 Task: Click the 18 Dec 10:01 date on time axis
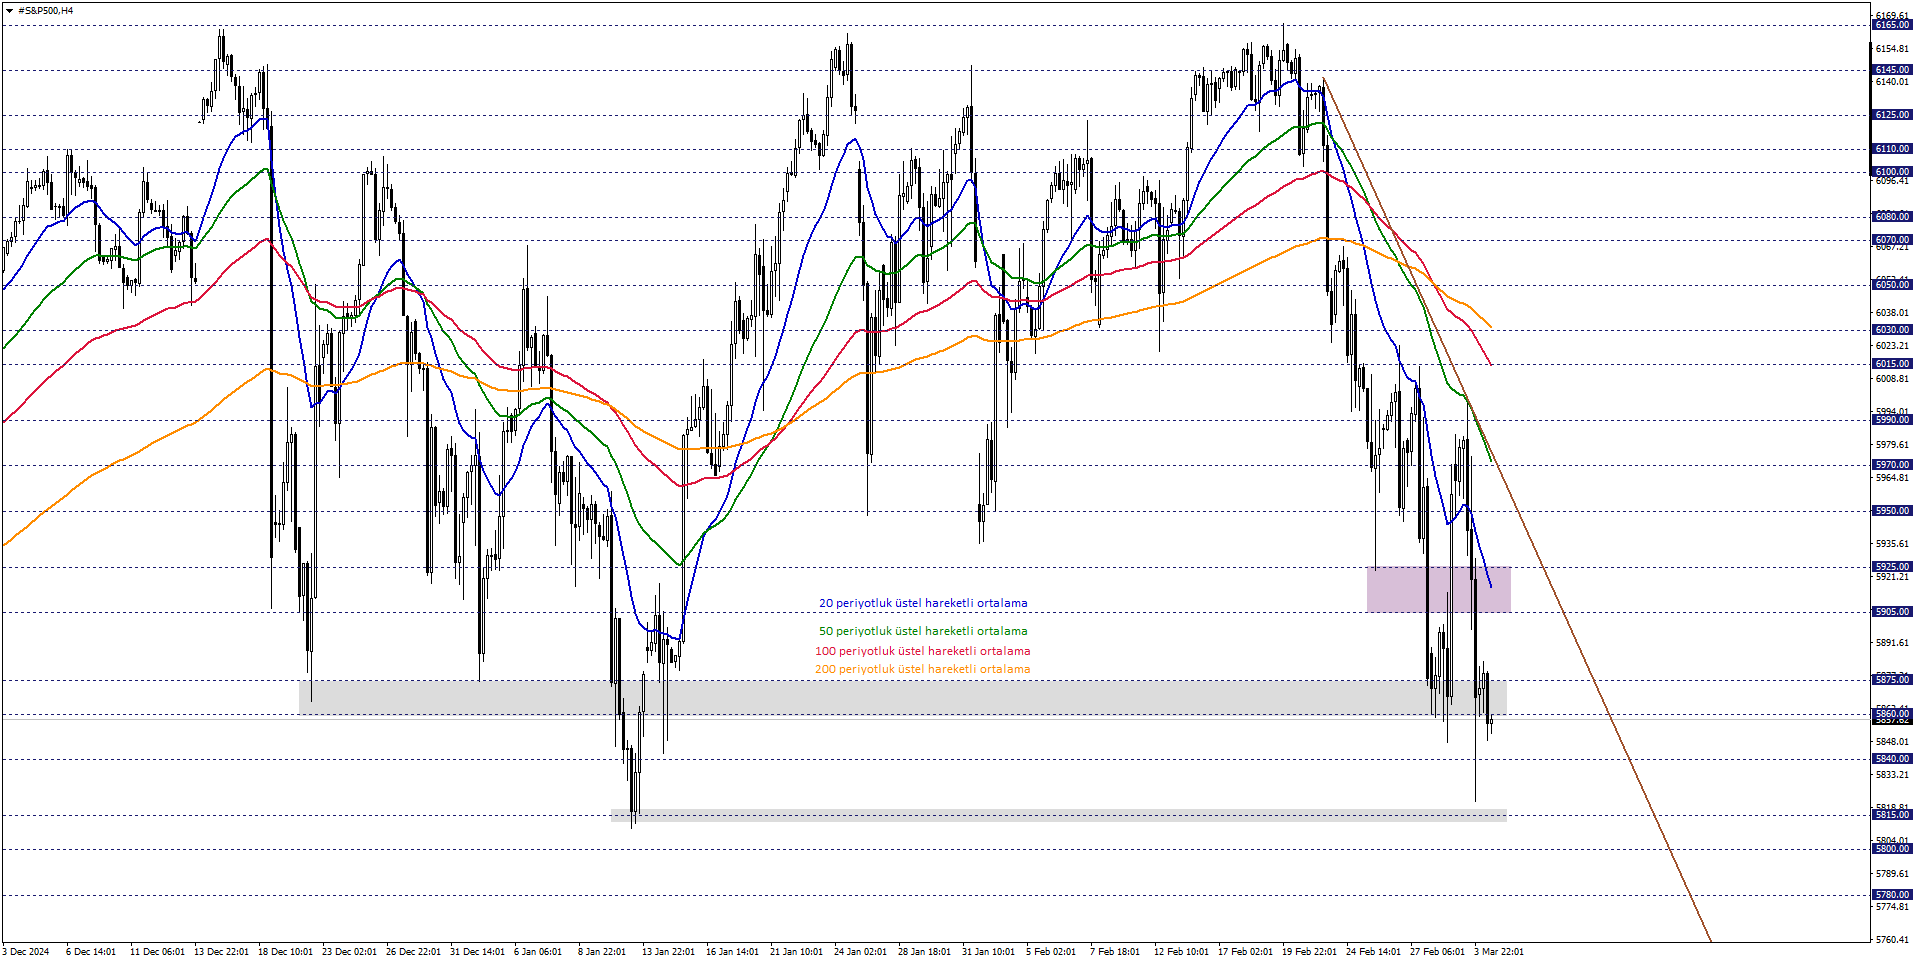(x=285, y=952)
